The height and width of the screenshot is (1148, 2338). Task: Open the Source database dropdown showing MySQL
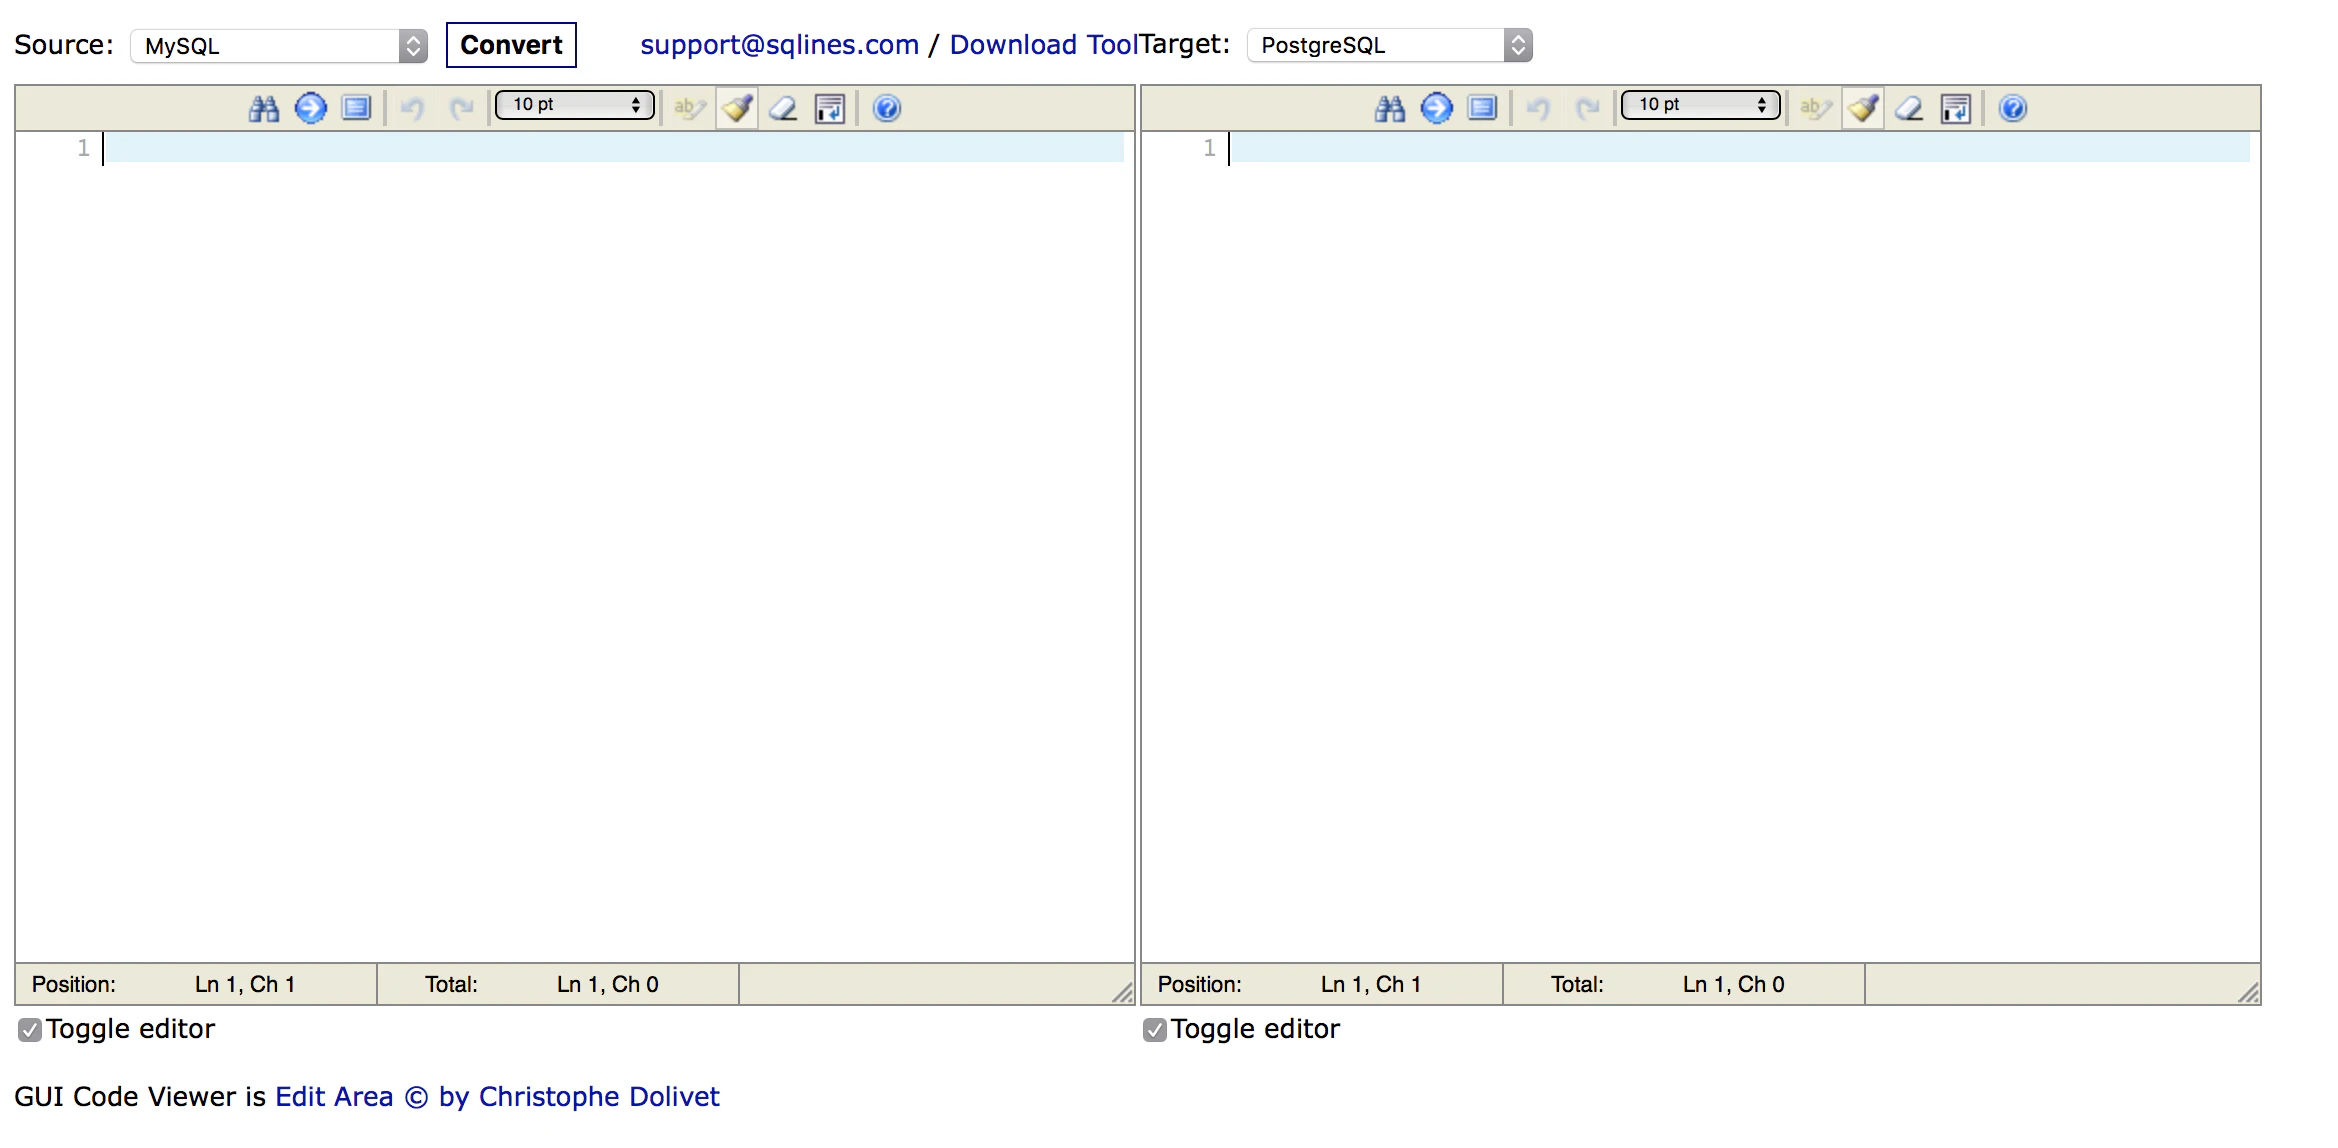279,46
